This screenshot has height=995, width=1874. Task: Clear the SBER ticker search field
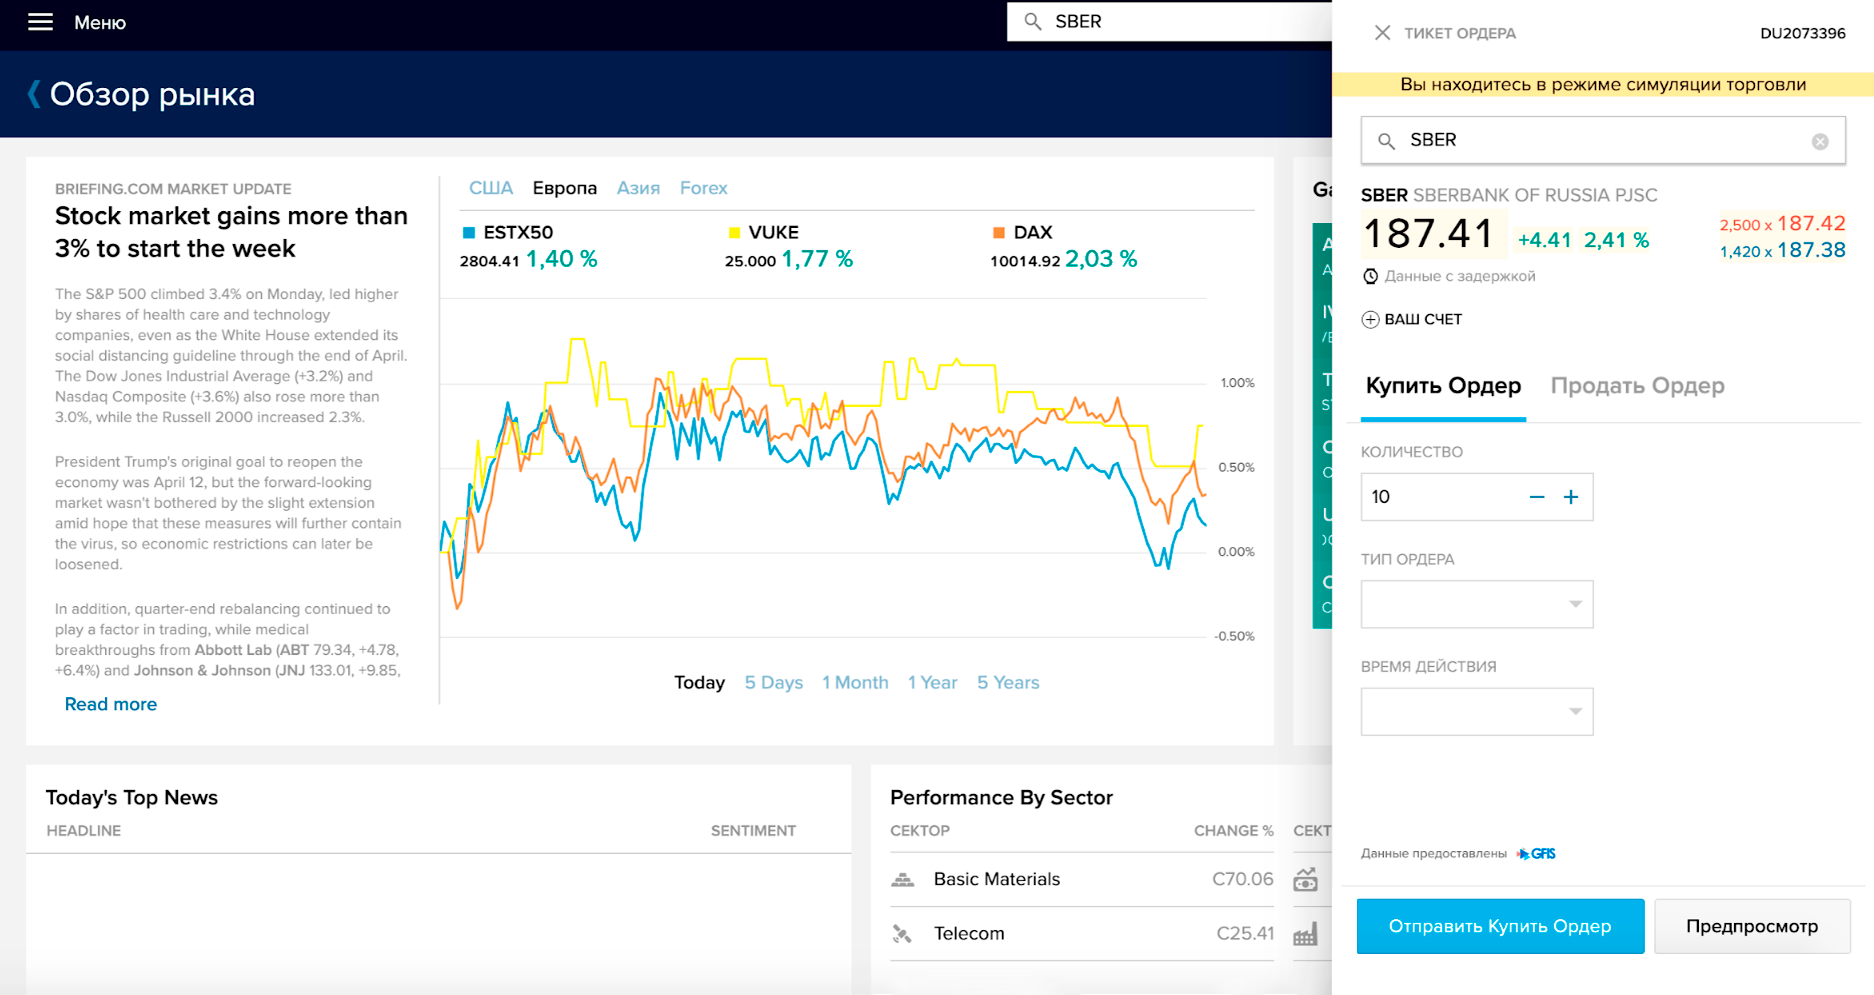1820,141
